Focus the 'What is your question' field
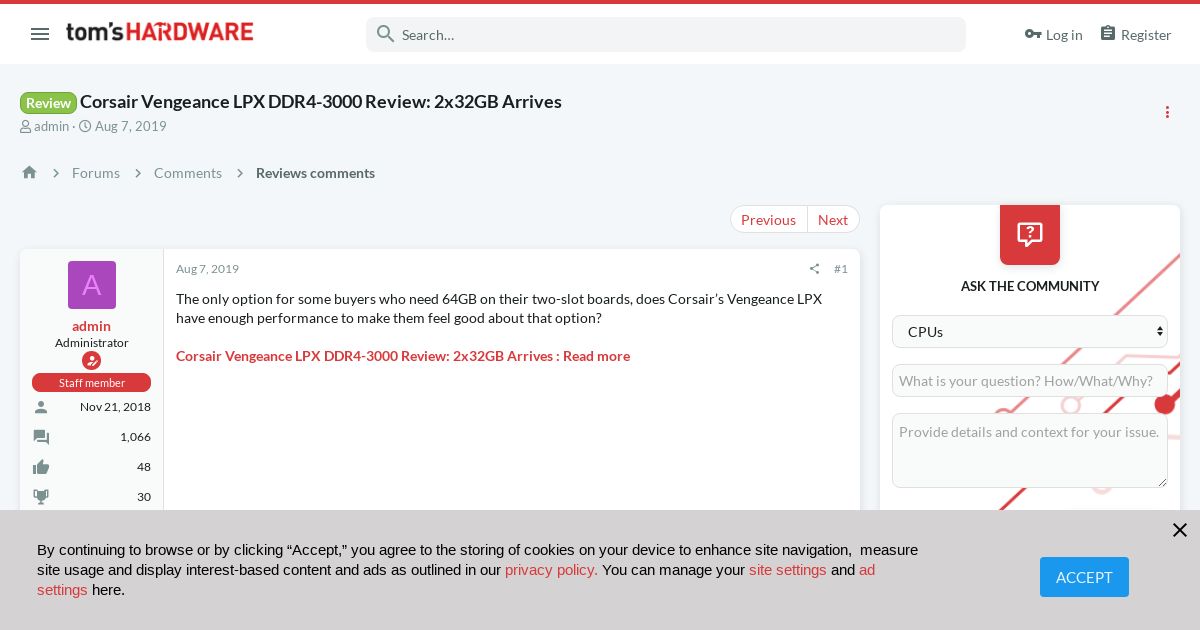The width and height of the screenshot is (1200, 630). (x=1029, y=380)
